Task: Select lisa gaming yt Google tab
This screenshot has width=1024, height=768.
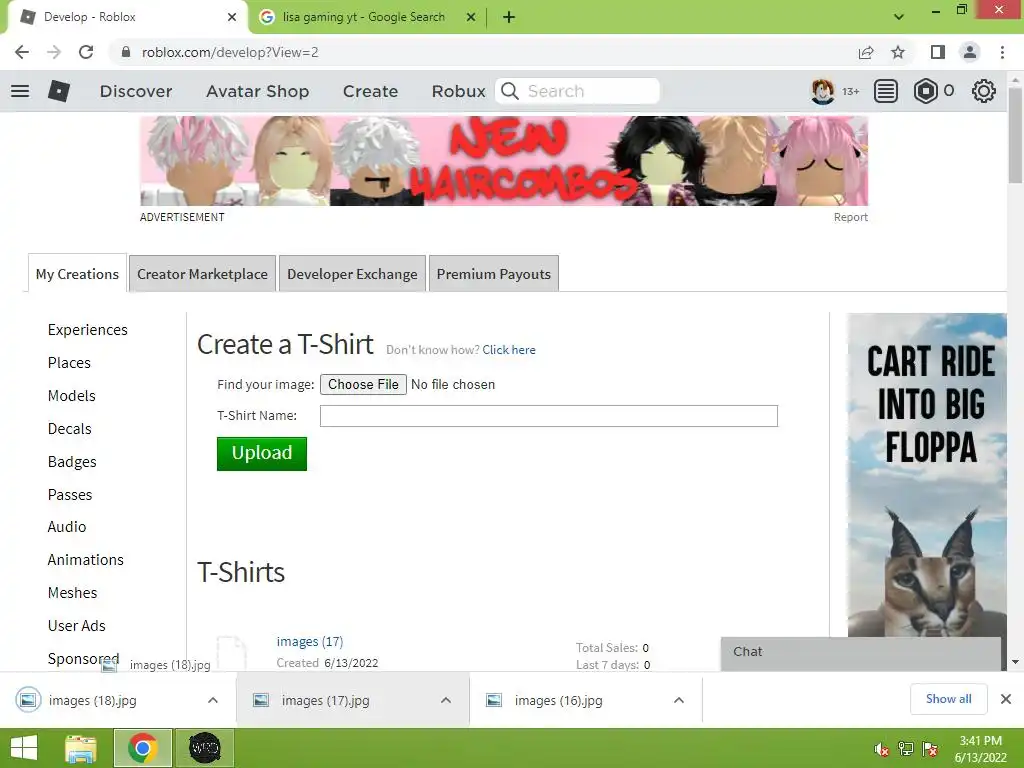Action: pyautogui.click(x=363, y=18)
